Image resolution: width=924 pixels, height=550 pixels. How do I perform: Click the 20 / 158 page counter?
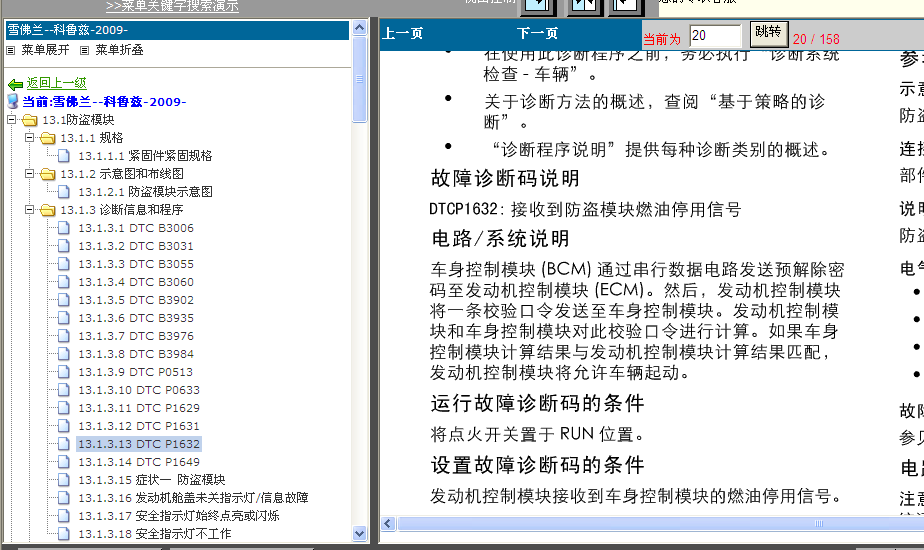816,39
